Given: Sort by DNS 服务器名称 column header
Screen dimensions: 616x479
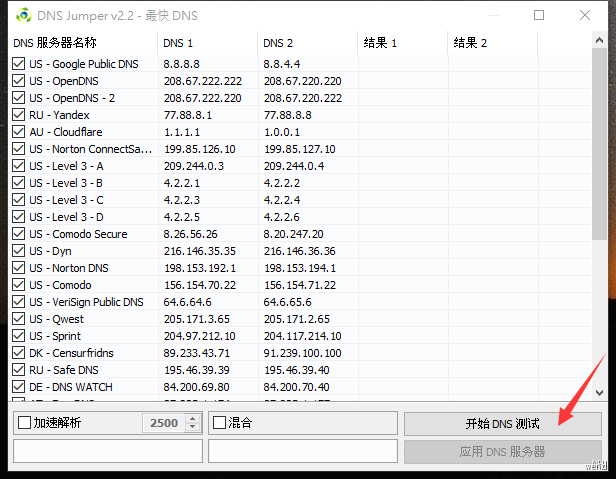Looking at the screenshot, I should (x=83, y=43).
